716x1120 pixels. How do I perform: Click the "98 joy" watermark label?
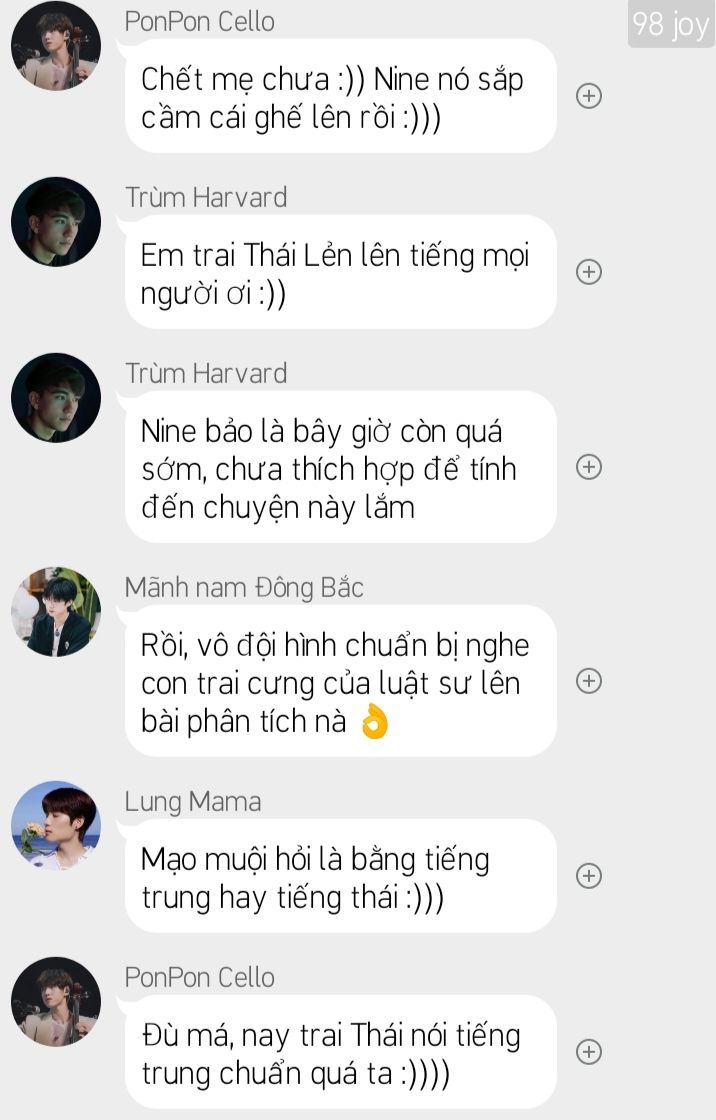click(671, 24)
